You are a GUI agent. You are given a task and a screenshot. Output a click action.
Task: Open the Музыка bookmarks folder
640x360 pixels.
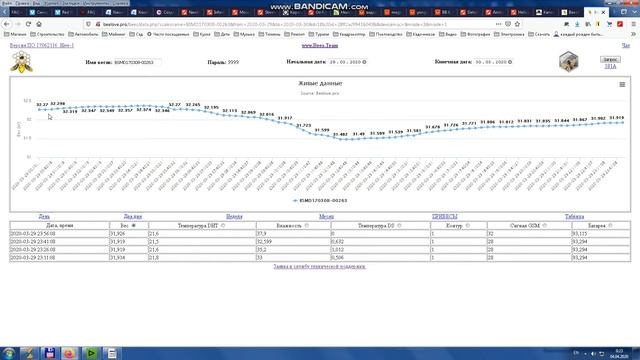(x=244, y=35)
